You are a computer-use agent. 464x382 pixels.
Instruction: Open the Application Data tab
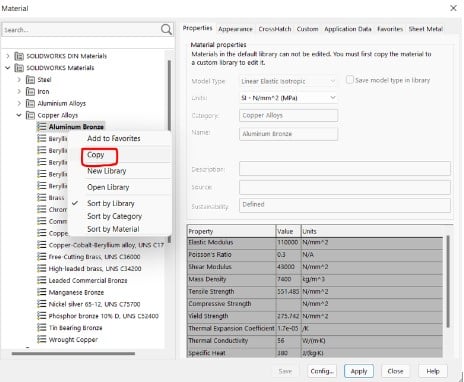[x=348, y=29]
